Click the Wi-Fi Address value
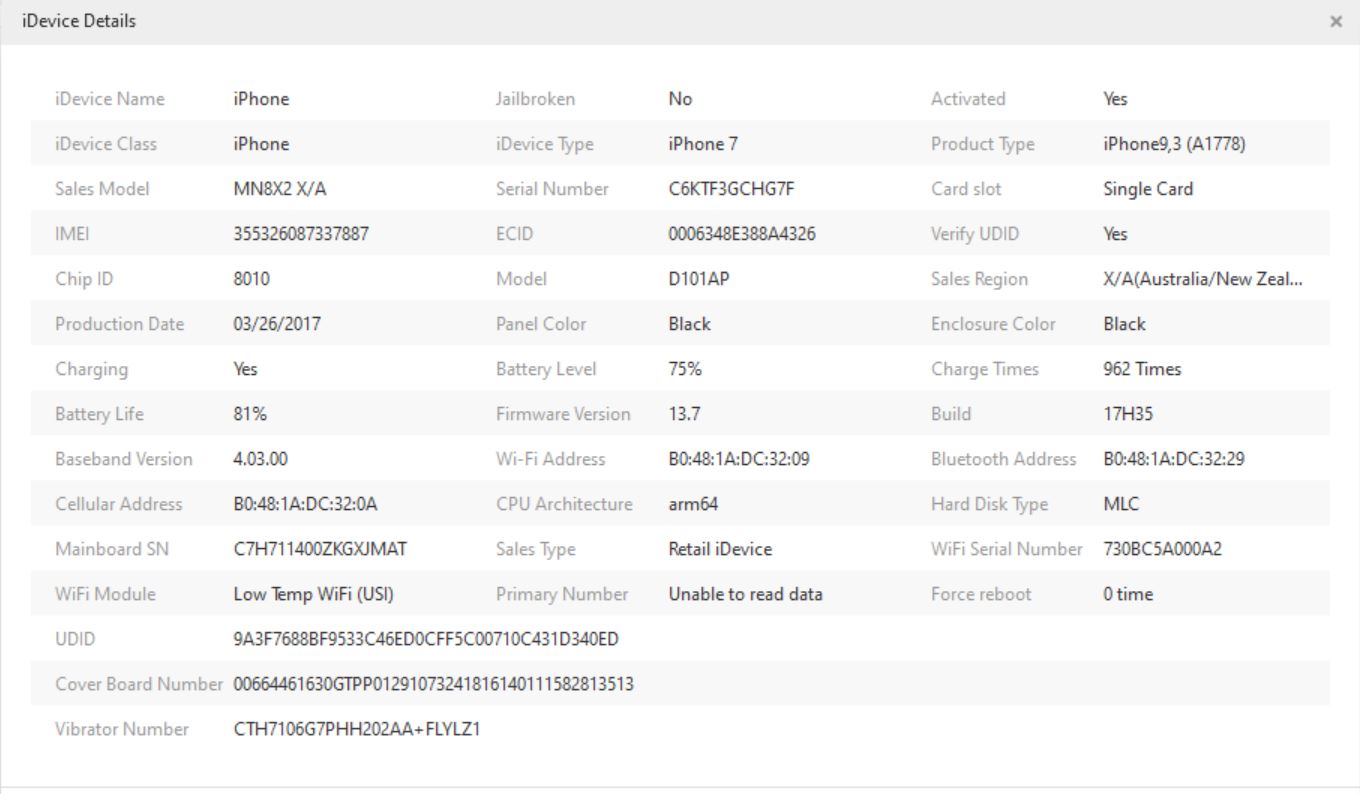 (x=739, y=459)
